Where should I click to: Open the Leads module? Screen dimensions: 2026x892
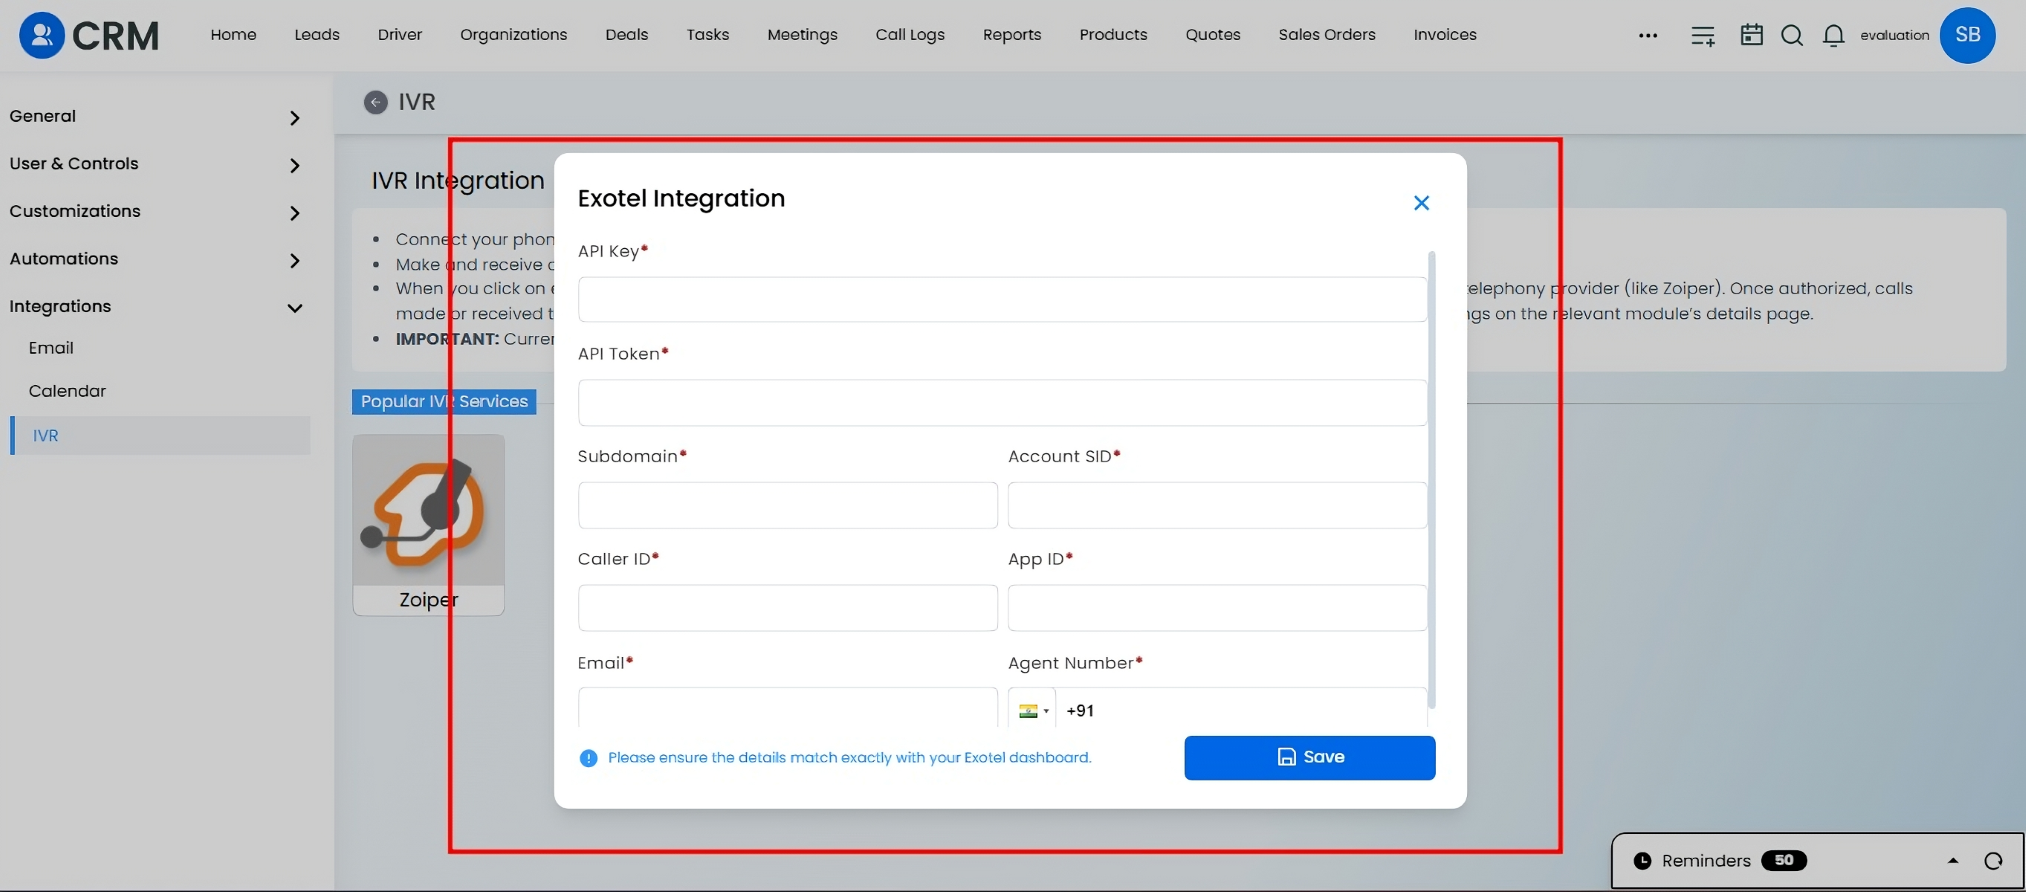click(x=317, y=35)
